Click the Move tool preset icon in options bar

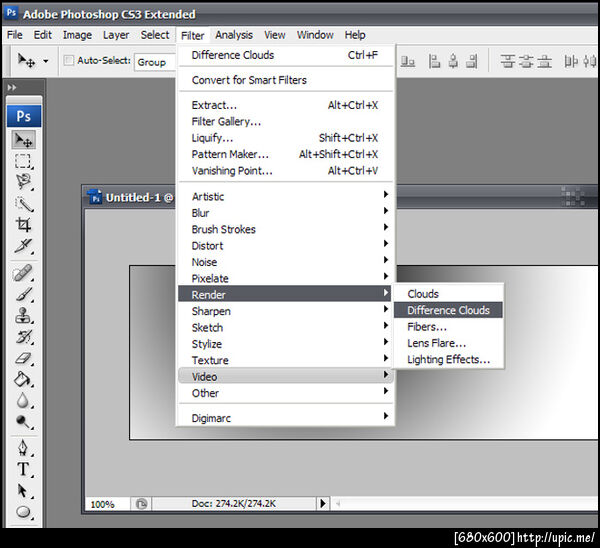point(26,60)
